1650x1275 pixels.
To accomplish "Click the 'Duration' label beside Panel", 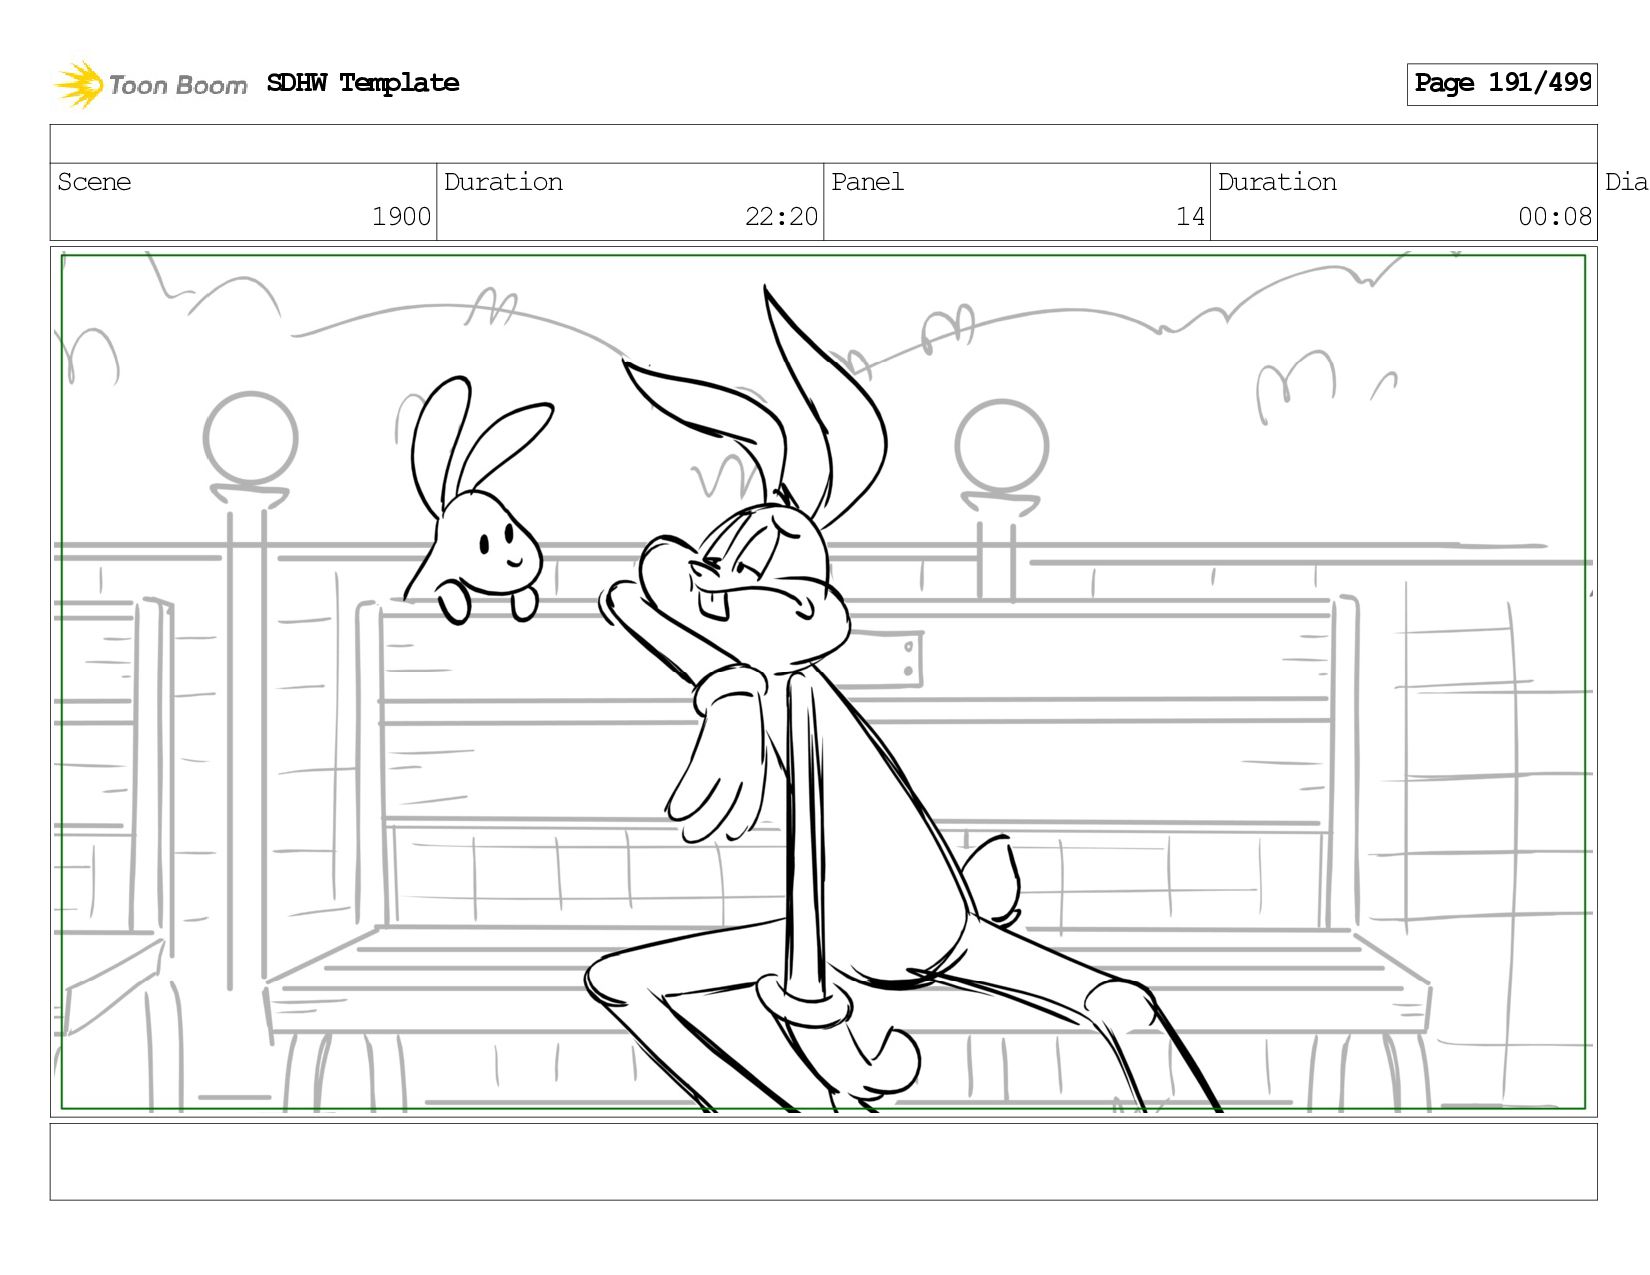I will pyautogui.click(x=1277, y=182).
